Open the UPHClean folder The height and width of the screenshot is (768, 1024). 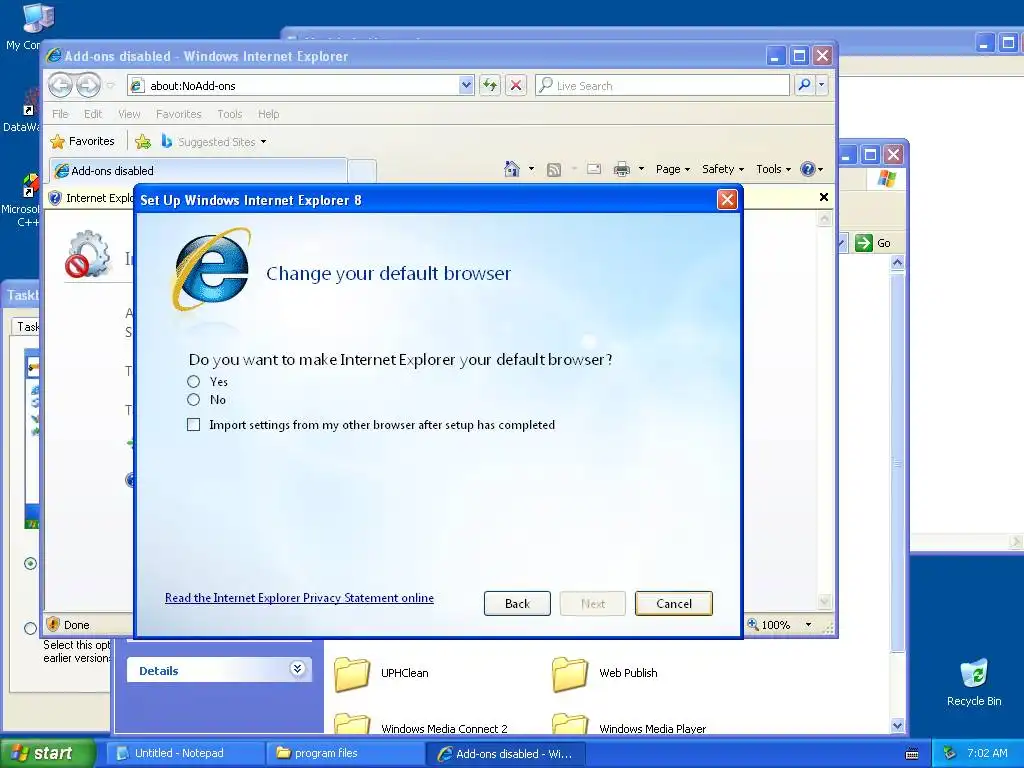point(381,673)
